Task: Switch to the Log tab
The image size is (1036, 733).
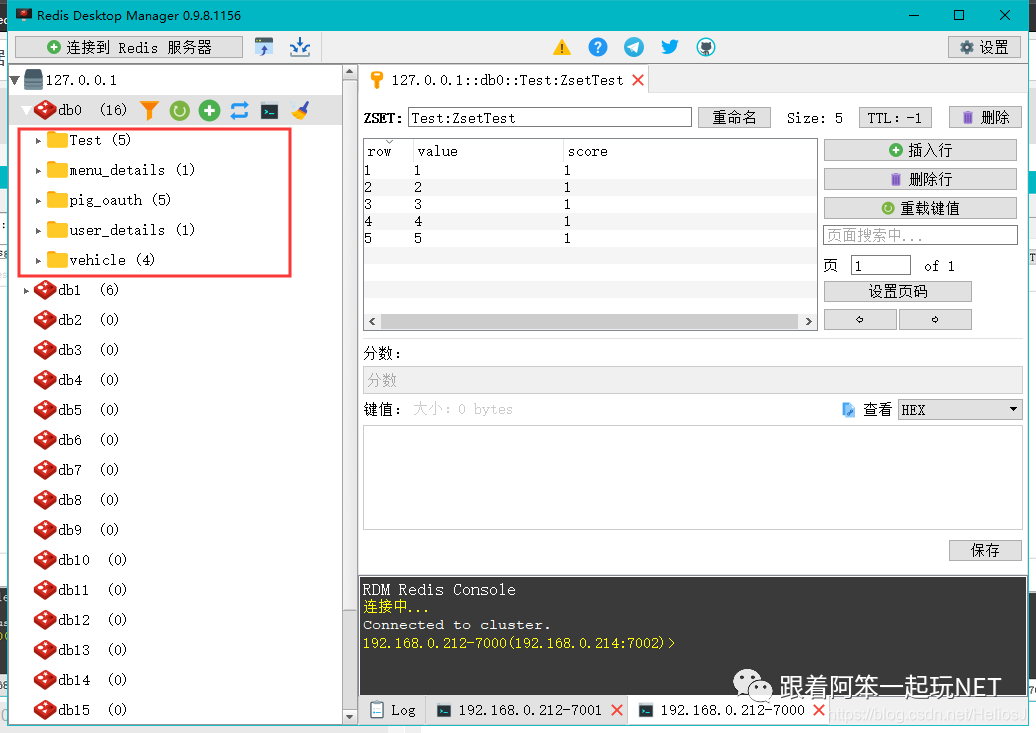Action: (394, 710)
